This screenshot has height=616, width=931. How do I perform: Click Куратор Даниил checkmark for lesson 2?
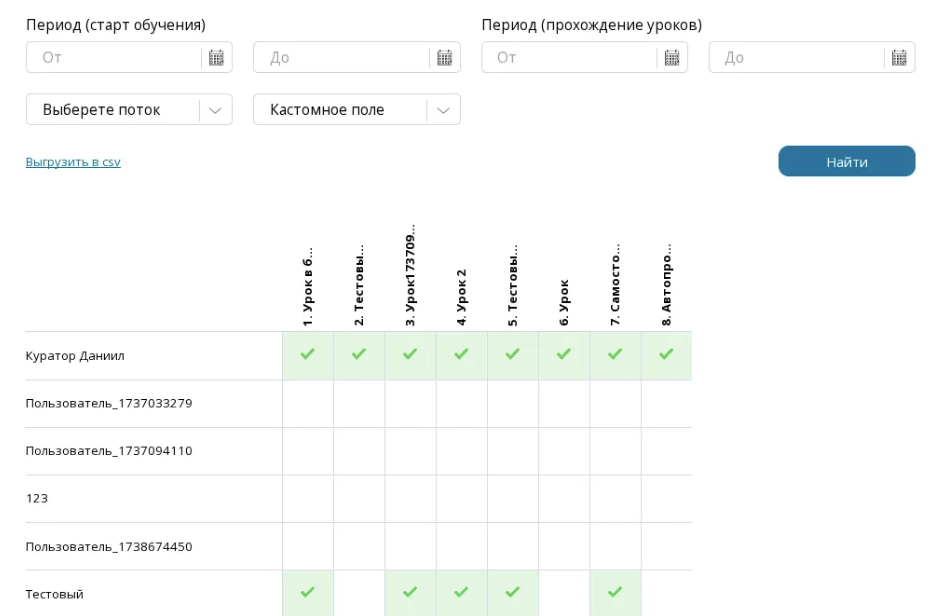click(x=359, y=354)
